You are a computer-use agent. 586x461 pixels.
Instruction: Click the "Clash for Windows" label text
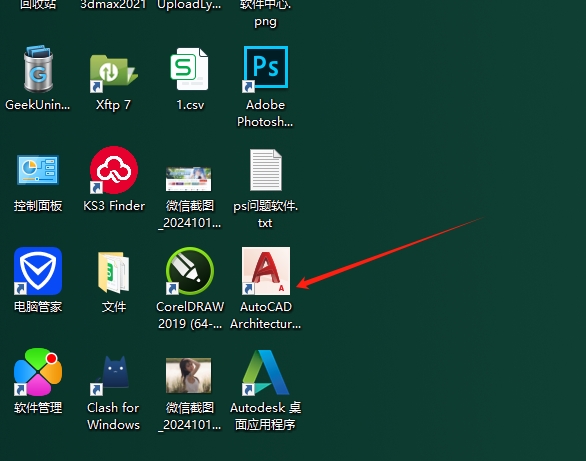click(x=113, y=416)
